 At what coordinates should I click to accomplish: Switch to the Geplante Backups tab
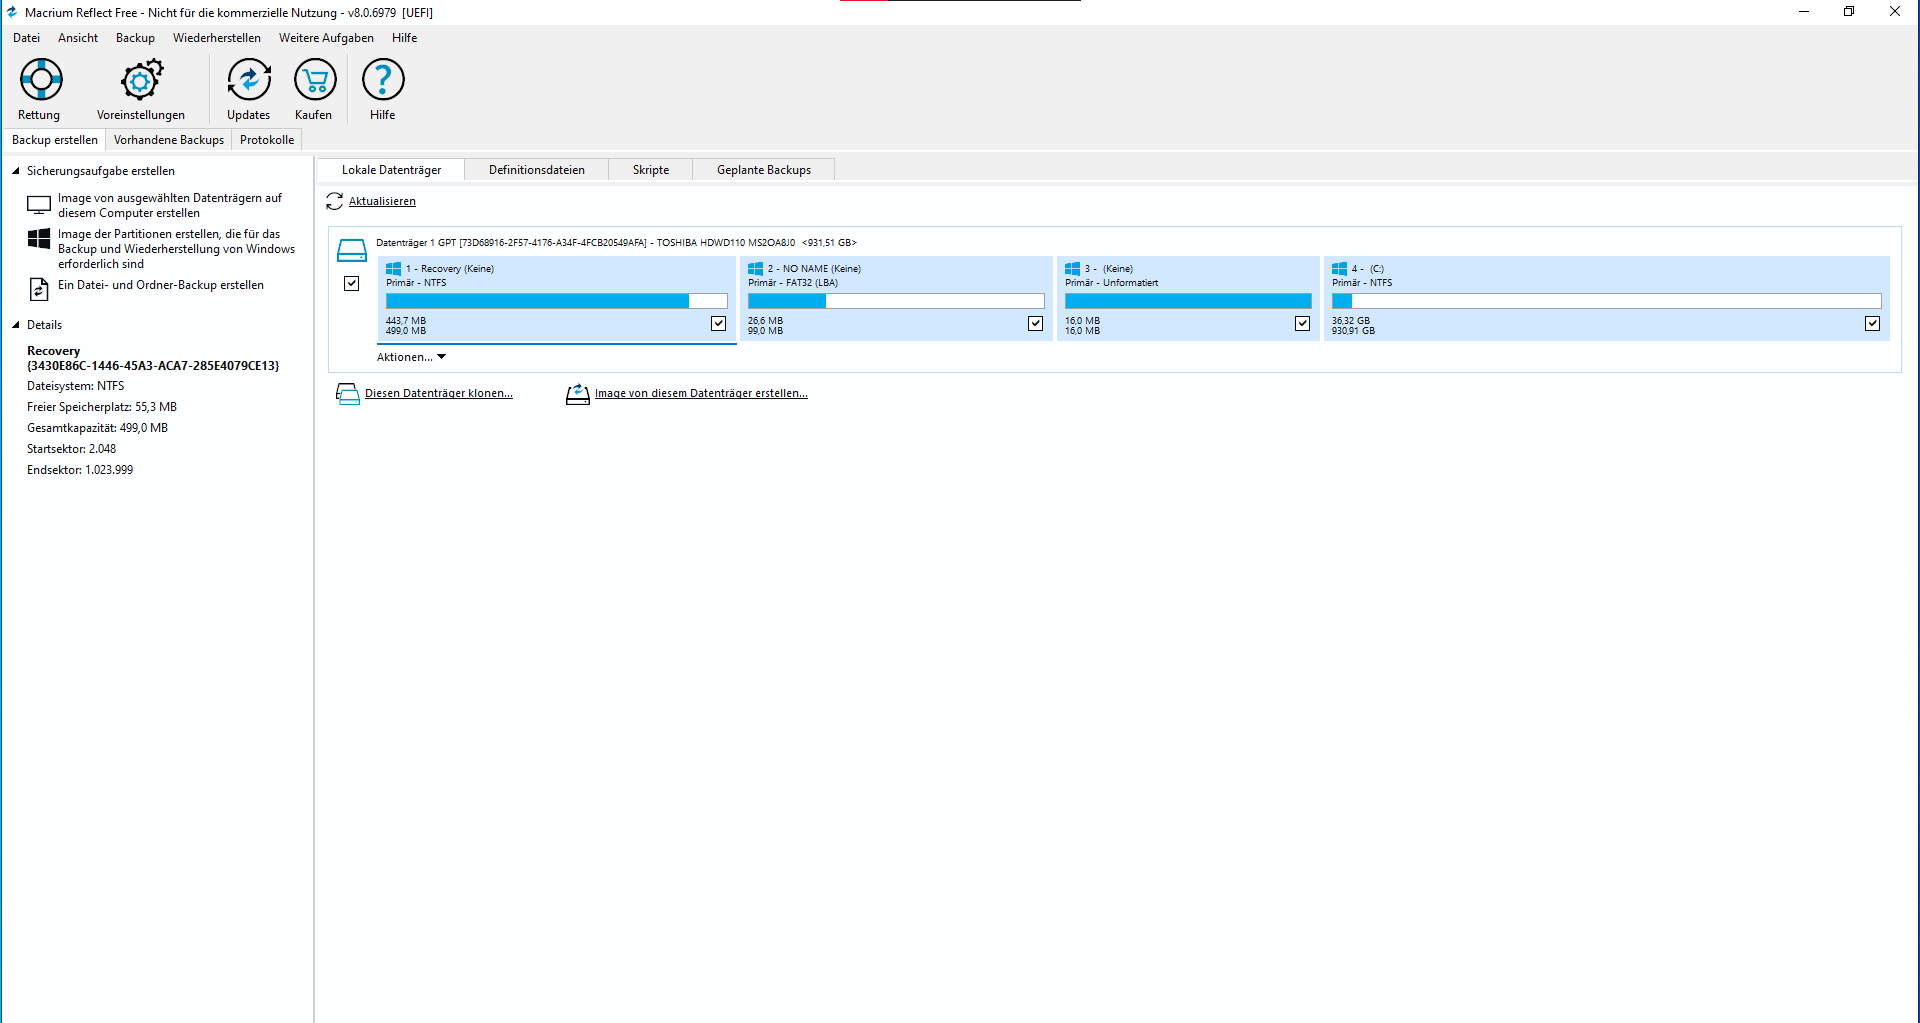coord(763,169)
